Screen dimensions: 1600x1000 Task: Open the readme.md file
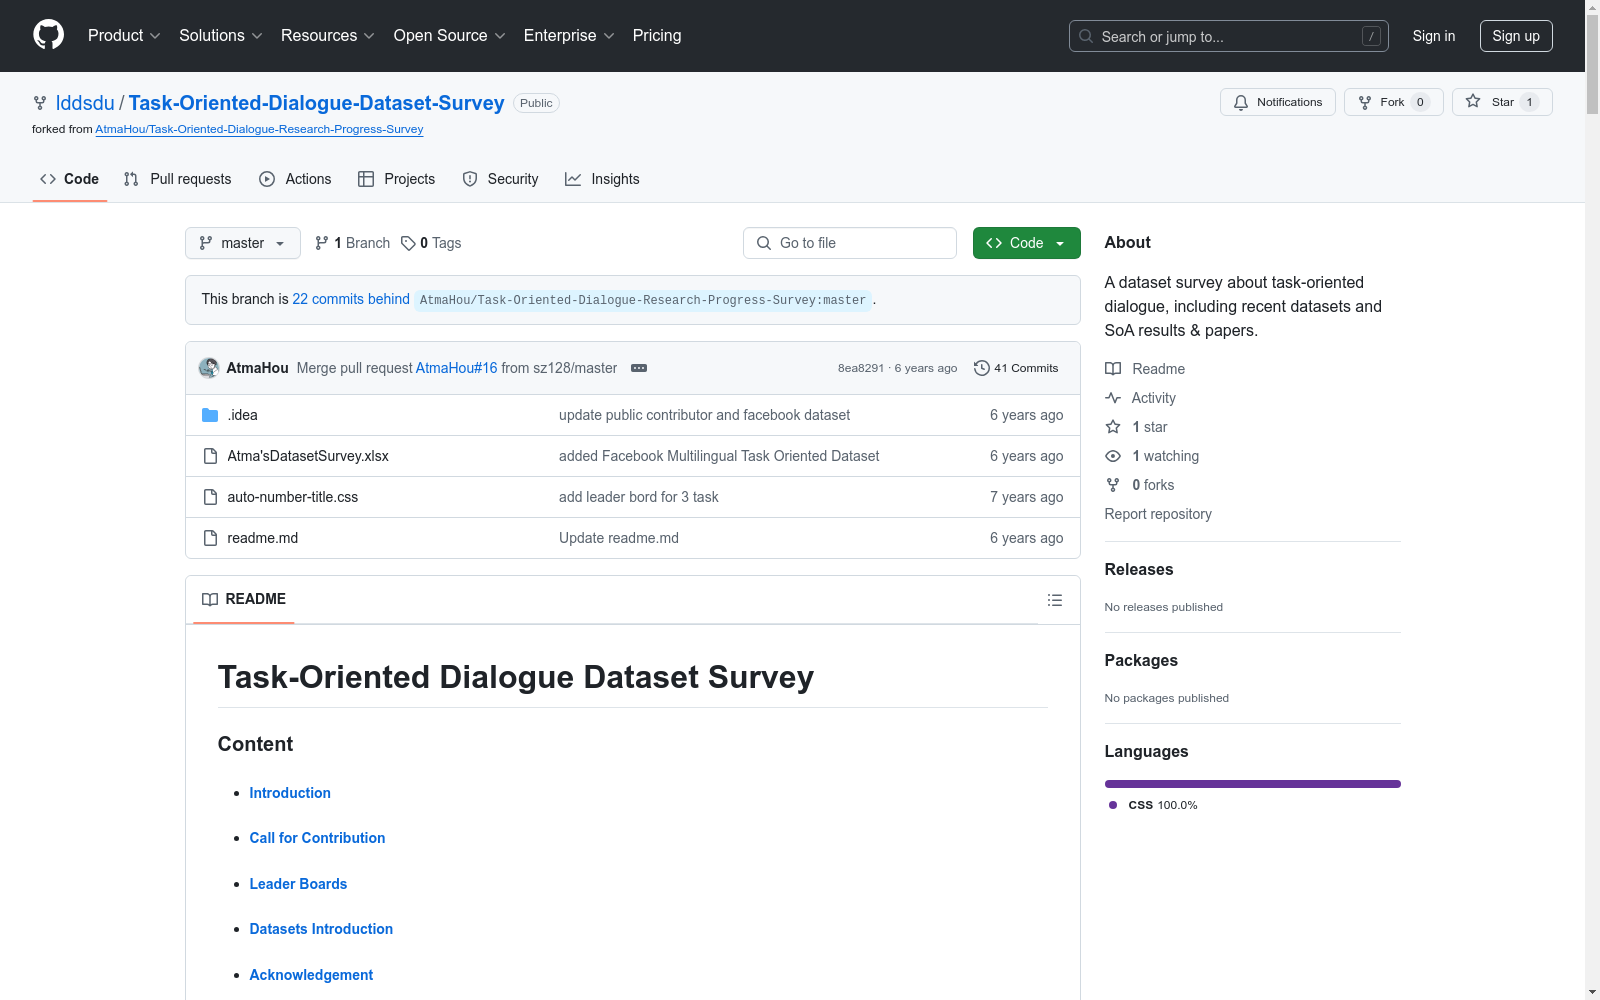pos(262,538)
